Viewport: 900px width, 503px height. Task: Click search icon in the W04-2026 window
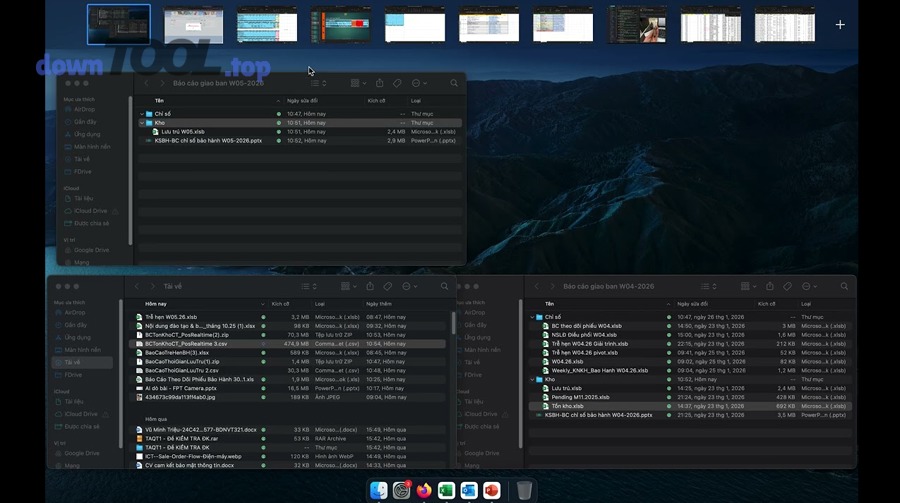[x=844, y=286]
